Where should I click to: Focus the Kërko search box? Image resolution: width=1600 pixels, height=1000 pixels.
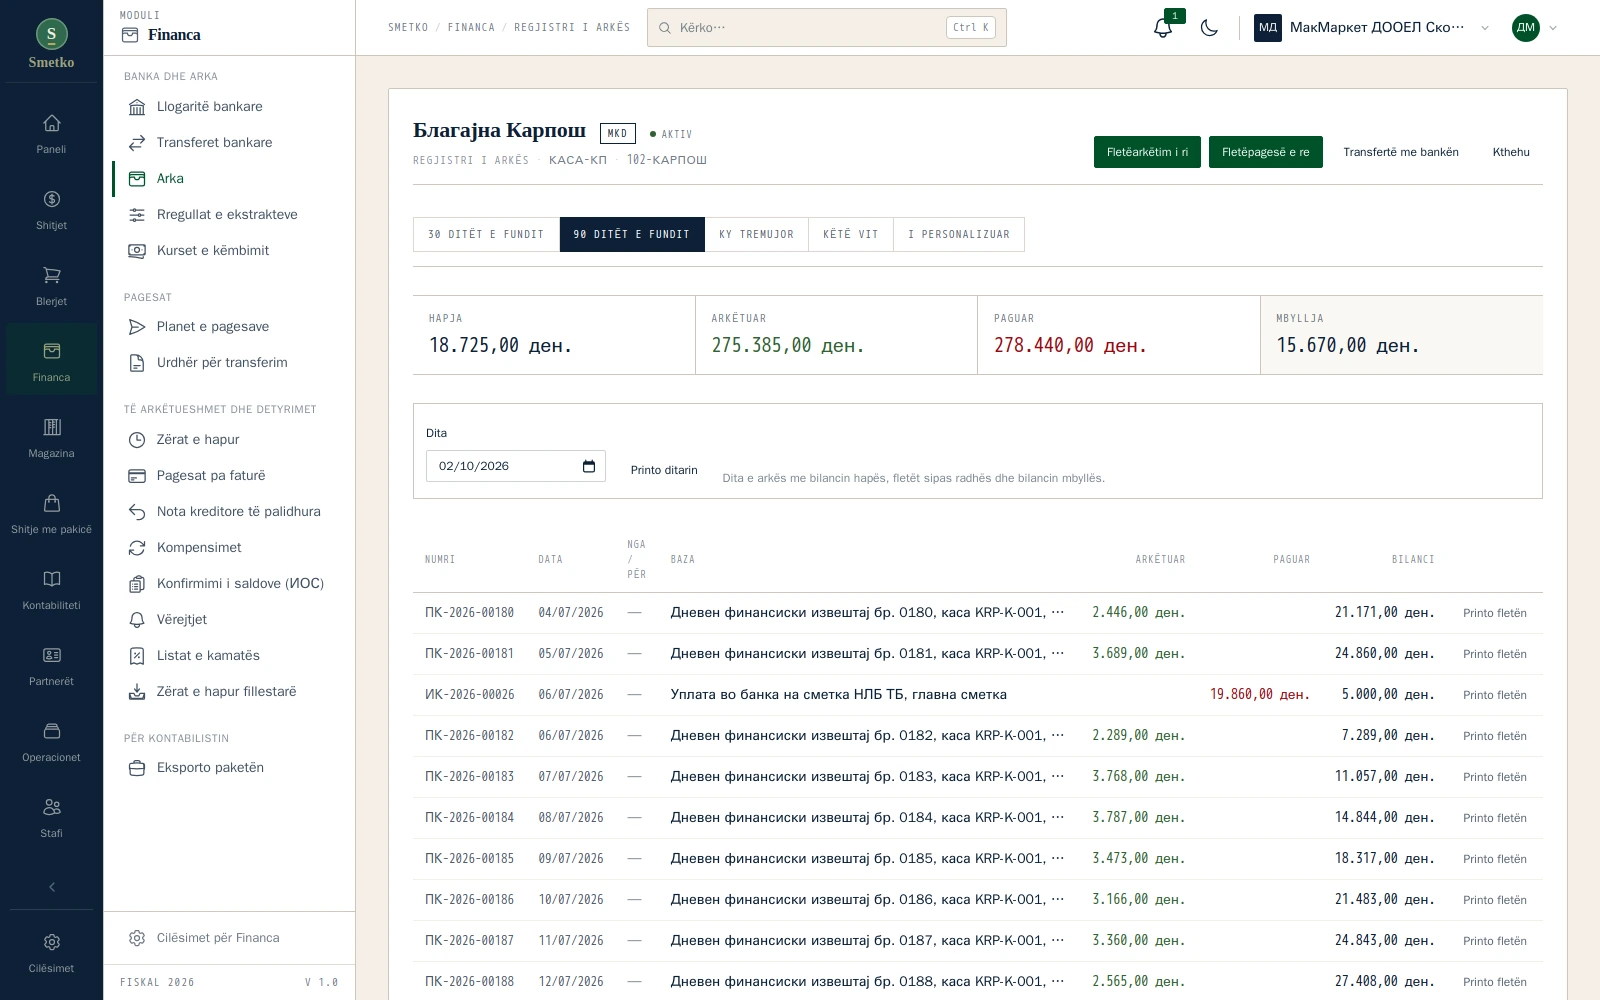click(x=827, y=28)
